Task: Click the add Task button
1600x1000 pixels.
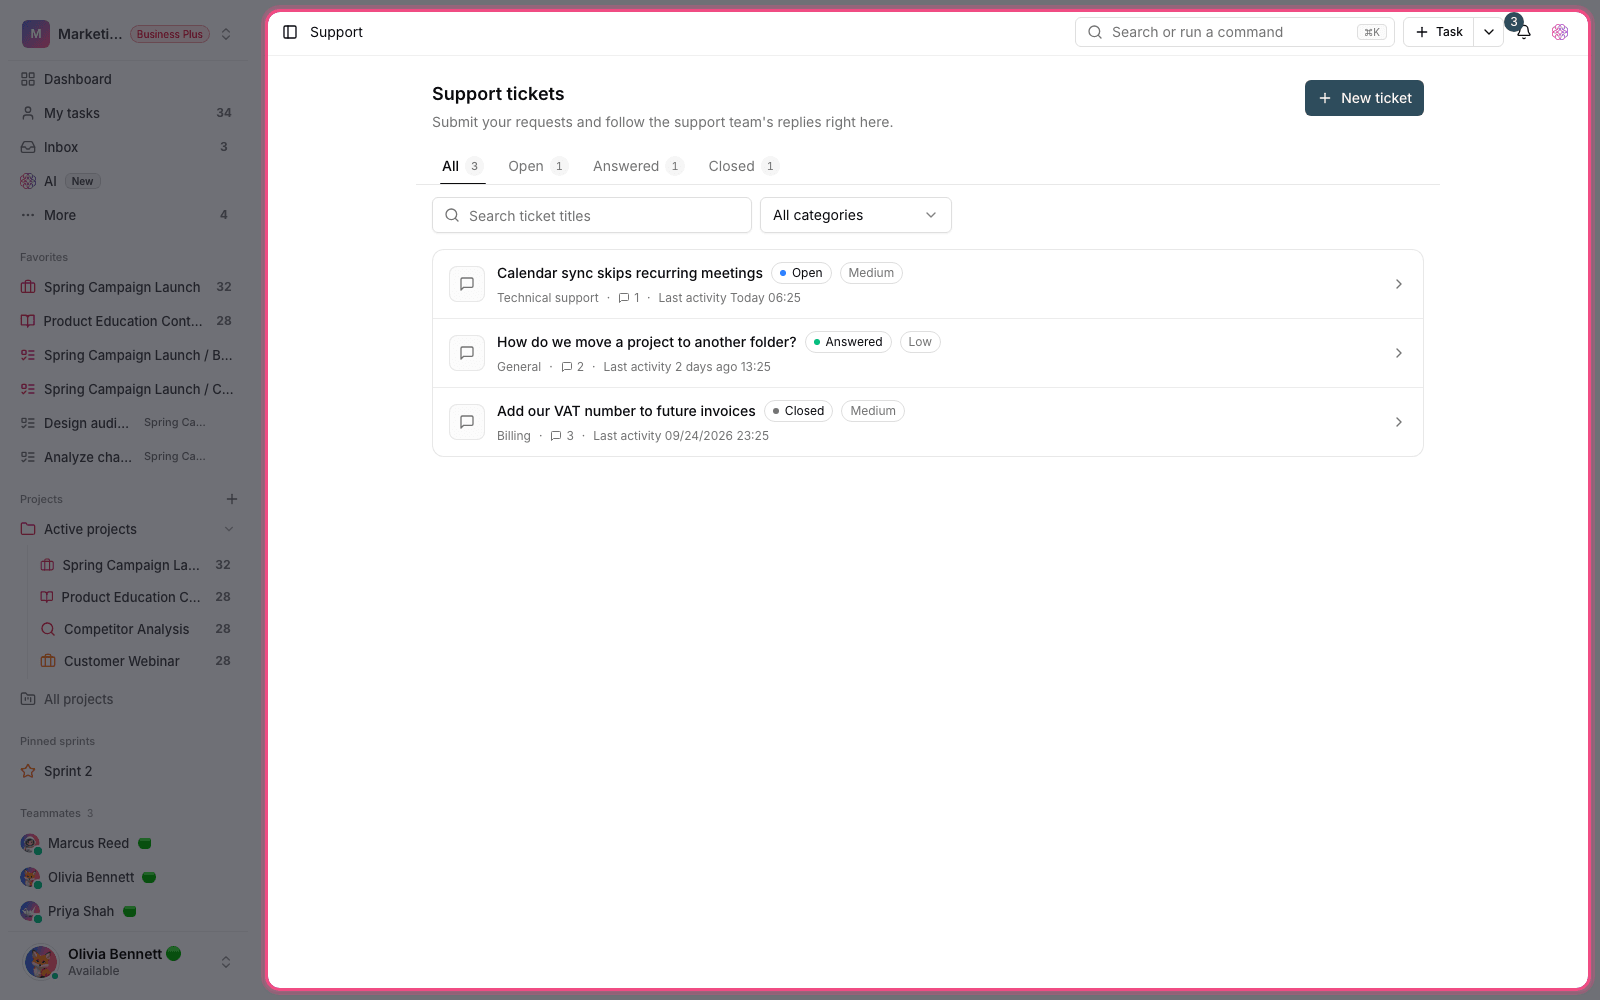Action: tap(1439, 32)
